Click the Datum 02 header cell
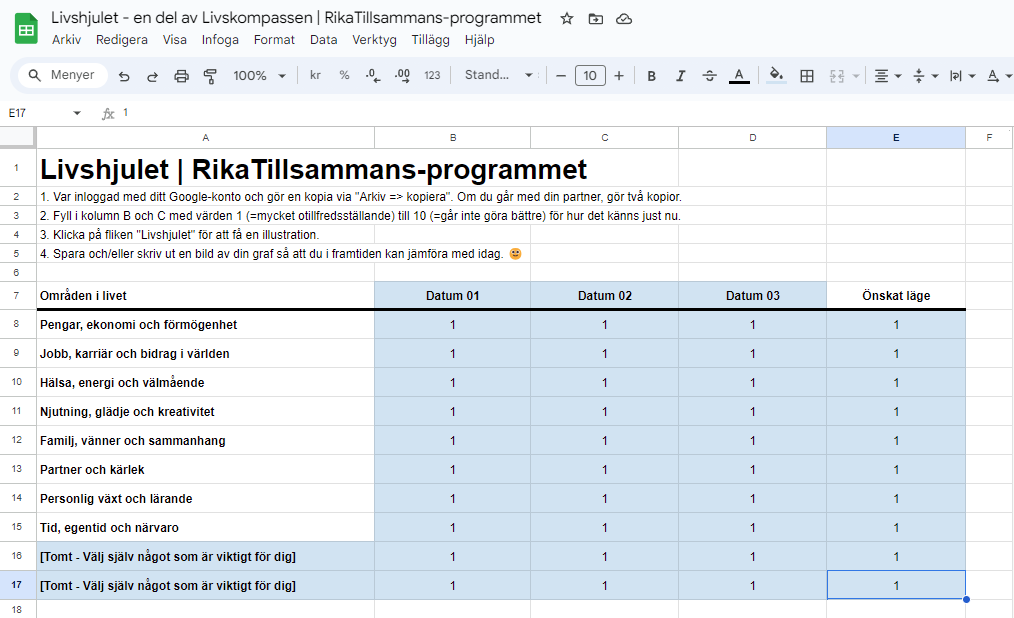Image resolution: width=1014 pixels, height=618 pixels. [x=605, y=295]
